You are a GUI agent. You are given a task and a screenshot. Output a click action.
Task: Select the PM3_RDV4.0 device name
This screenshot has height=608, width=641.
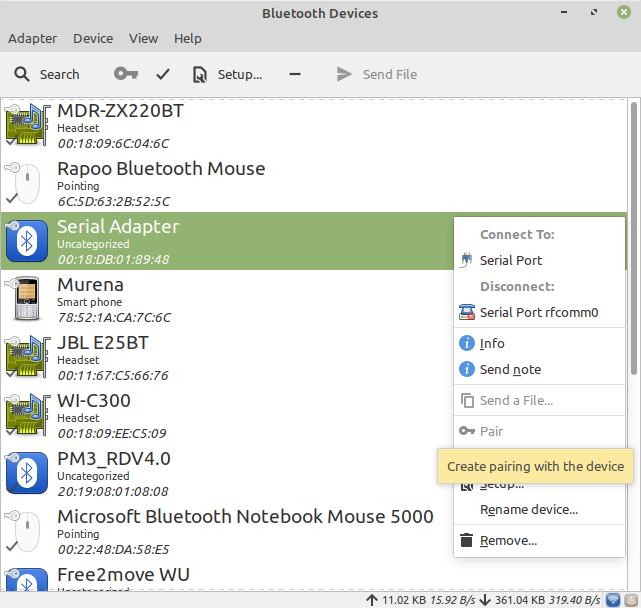(x=114, y=459)
